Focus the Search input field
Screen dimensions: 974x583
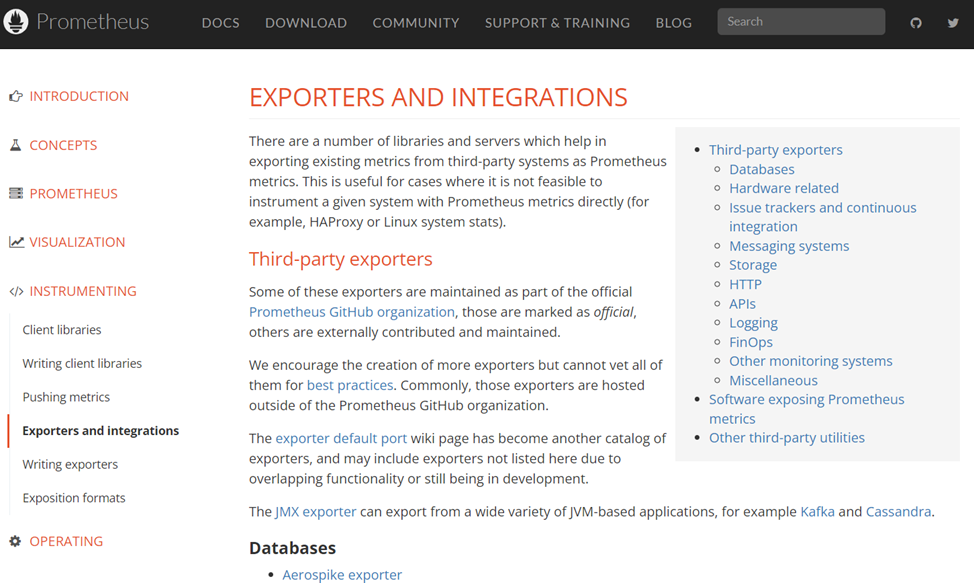pyautogui.click(x=801, y=22)
